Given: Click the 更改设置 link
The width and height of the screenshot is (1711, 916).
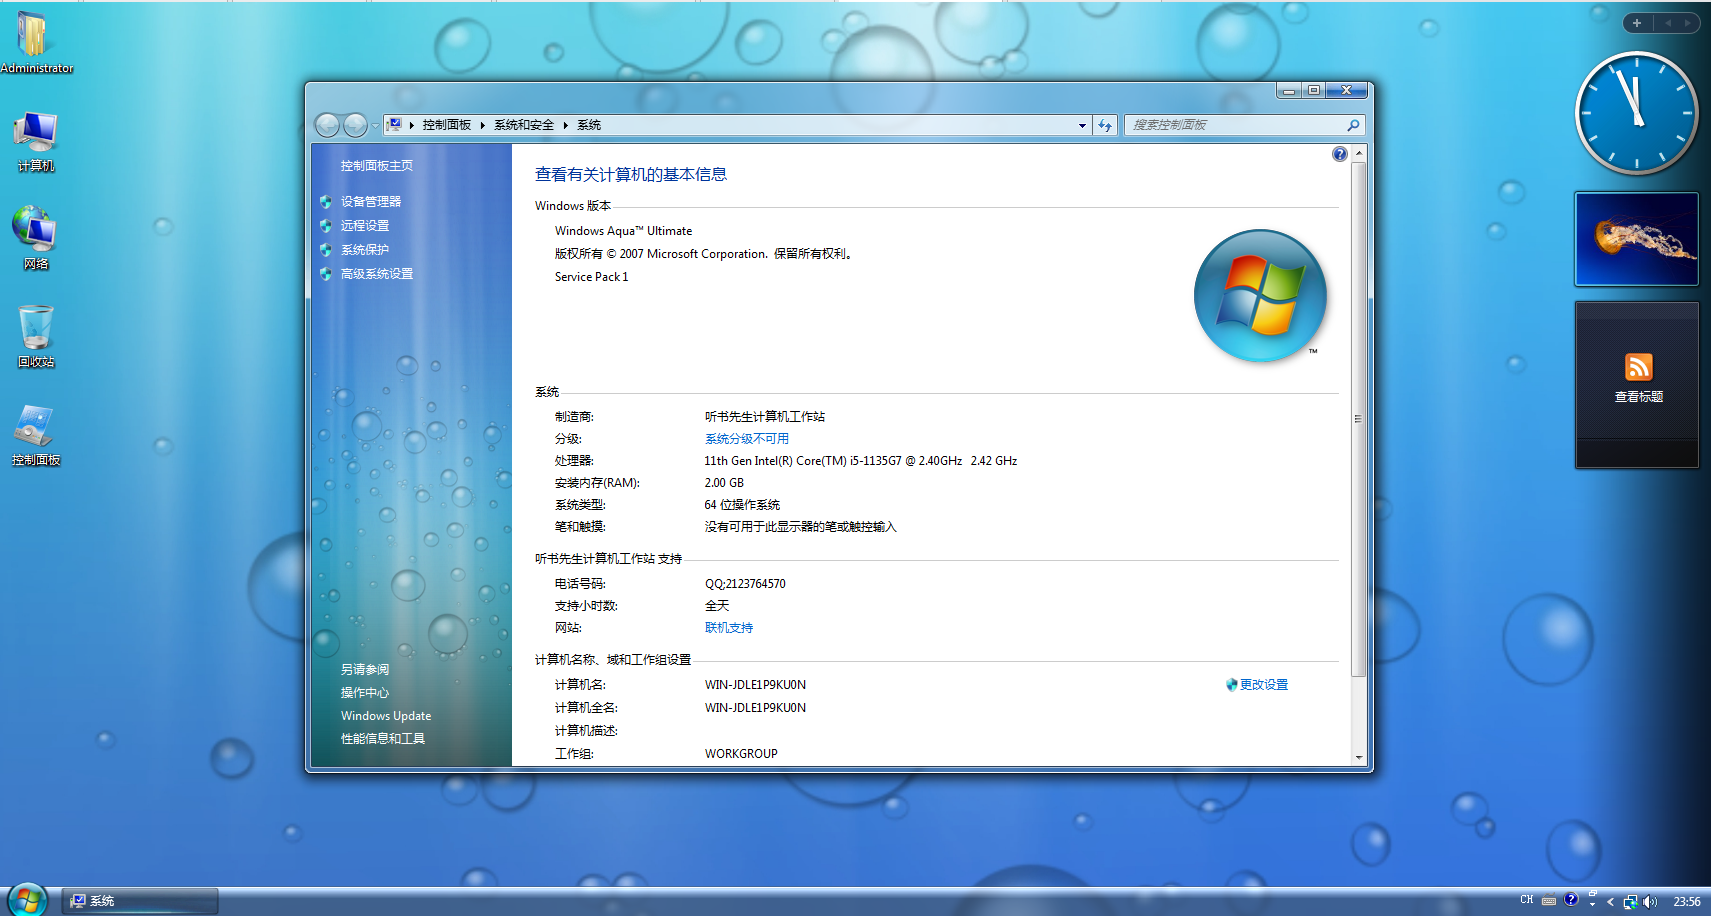Looking at the screenshot, I should click(1263, 685).
